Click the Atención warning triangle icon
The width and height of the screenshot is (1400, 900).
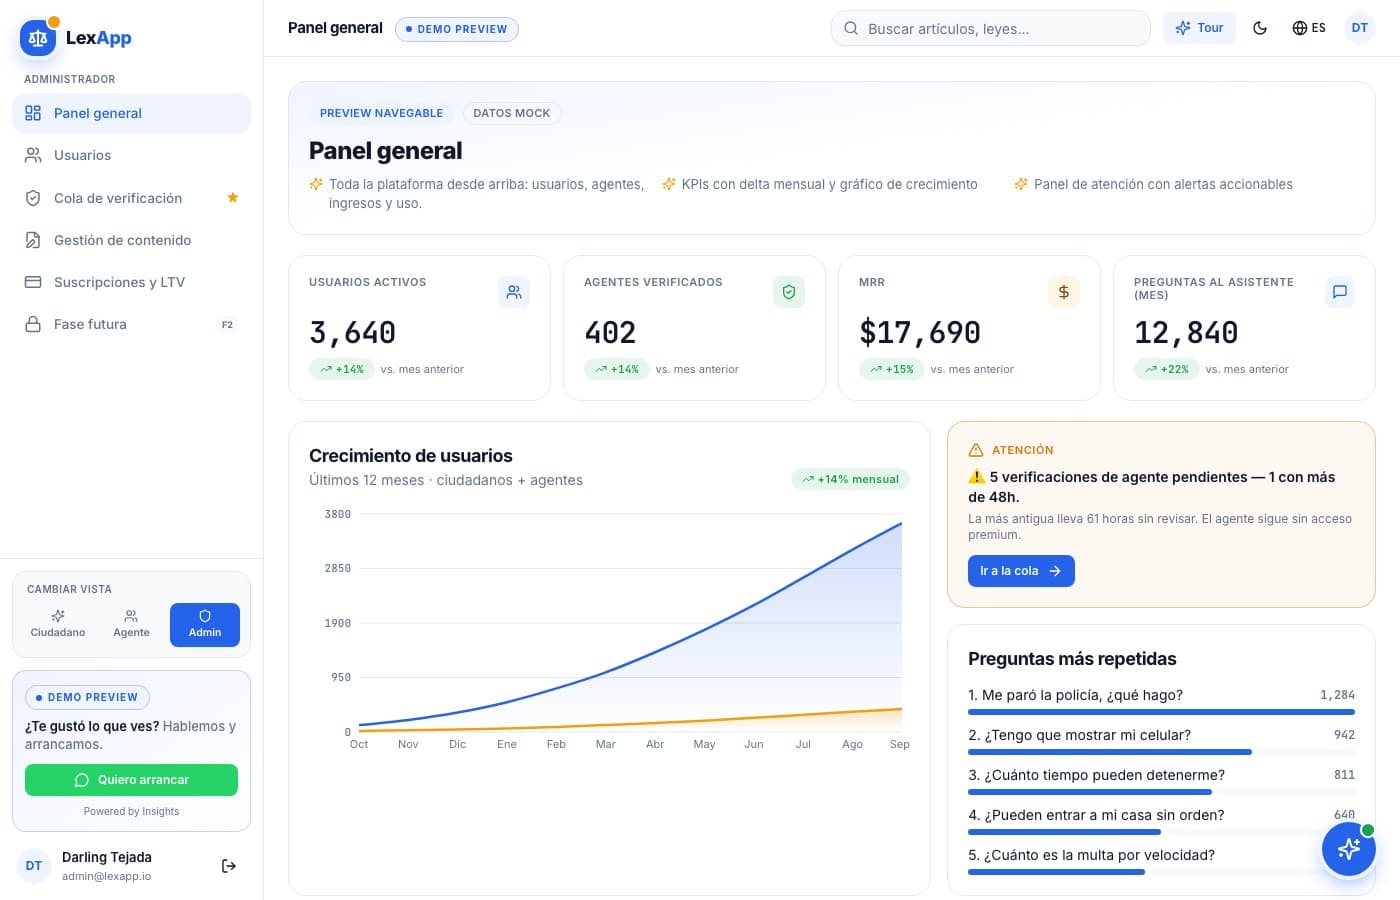pos(976,450)
